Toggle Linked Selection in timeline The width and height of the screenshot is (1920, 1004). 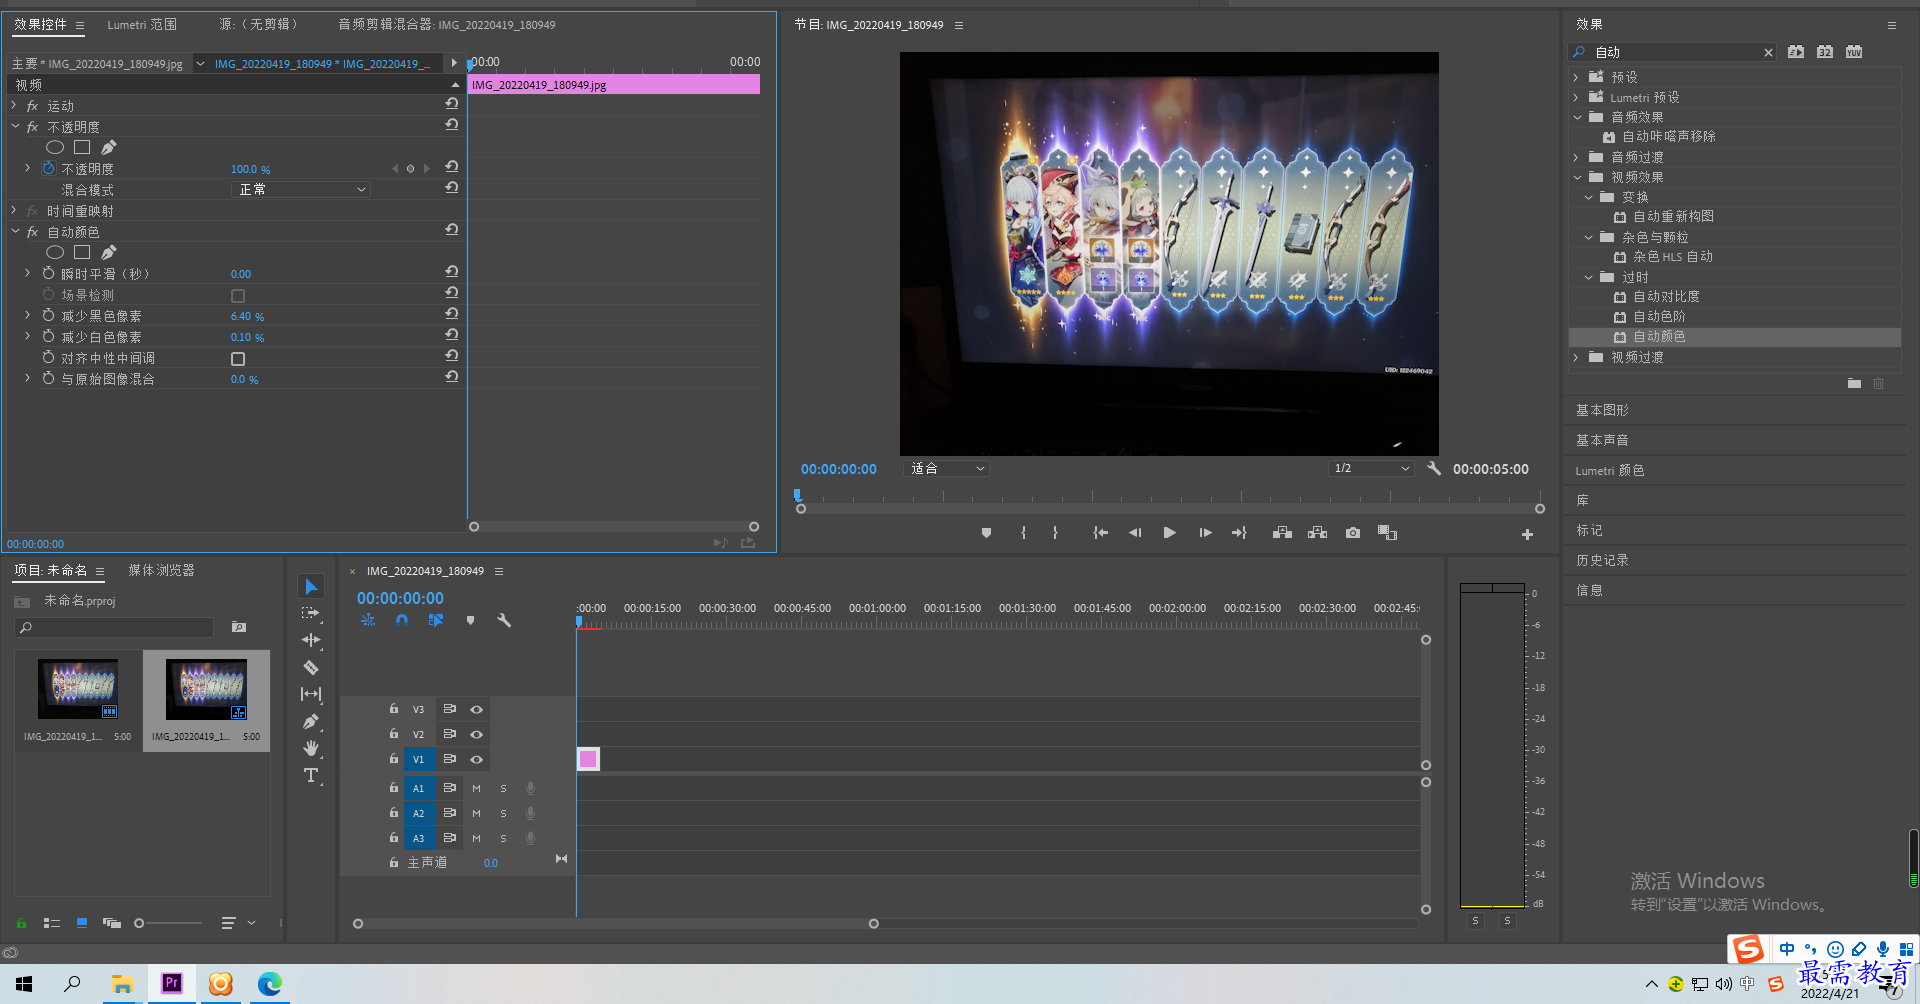(436, 620)
